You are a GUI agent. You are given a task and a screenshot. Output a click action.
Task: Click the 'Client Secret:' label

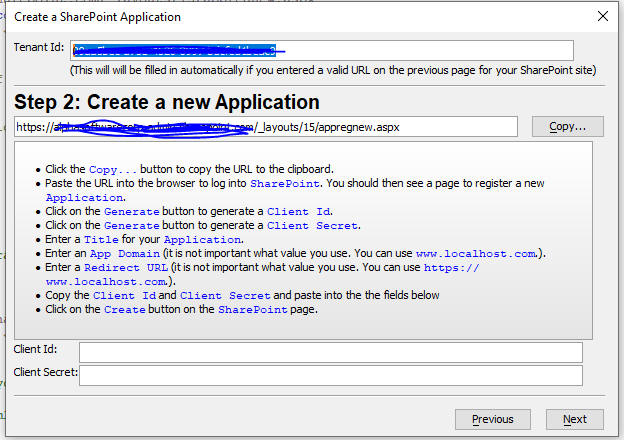coord(45,372)
